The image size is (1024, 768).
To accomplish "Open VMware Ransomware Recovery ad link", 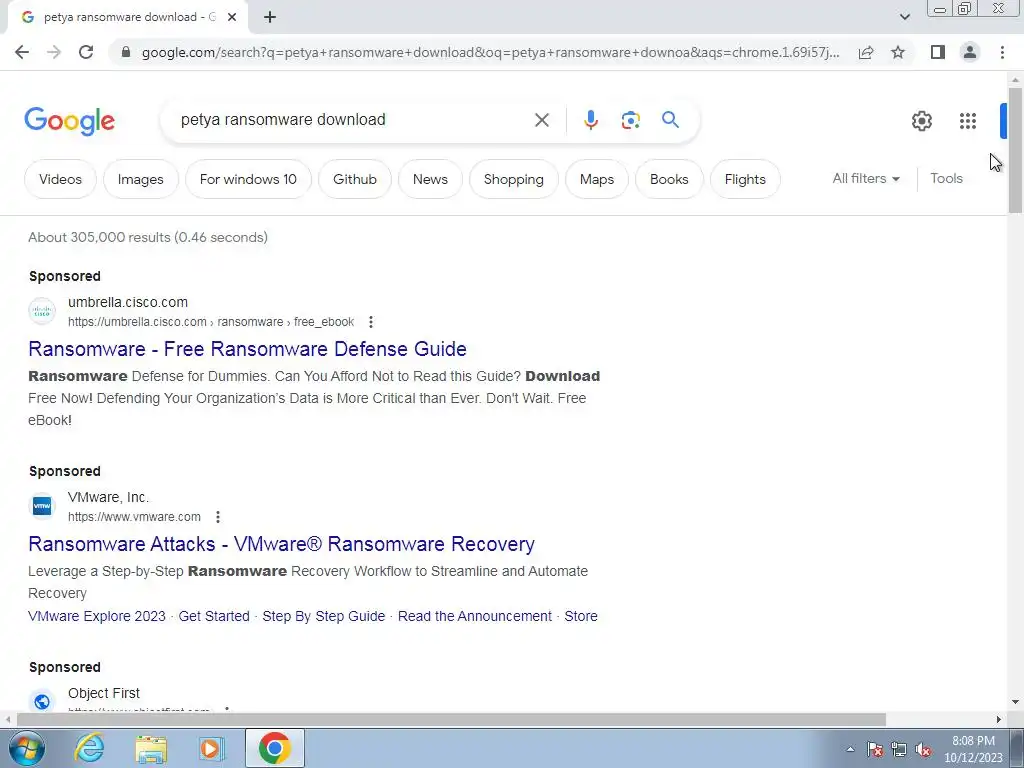I will pos(281,544).
